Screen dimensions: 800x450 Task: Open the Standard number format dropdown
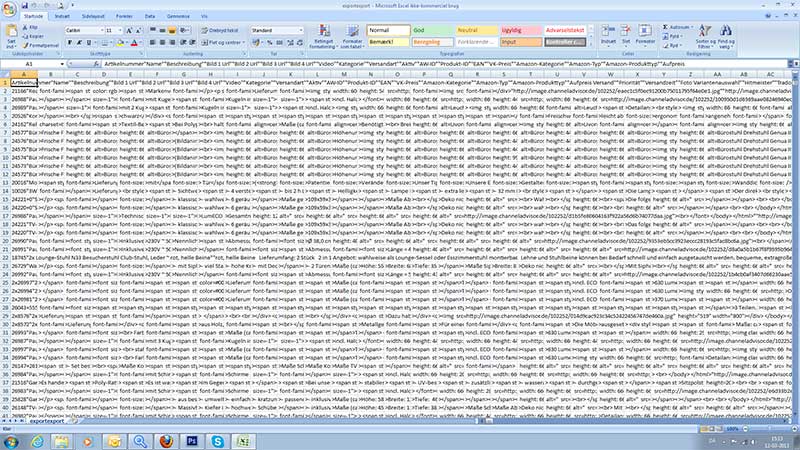coord(301,31)
